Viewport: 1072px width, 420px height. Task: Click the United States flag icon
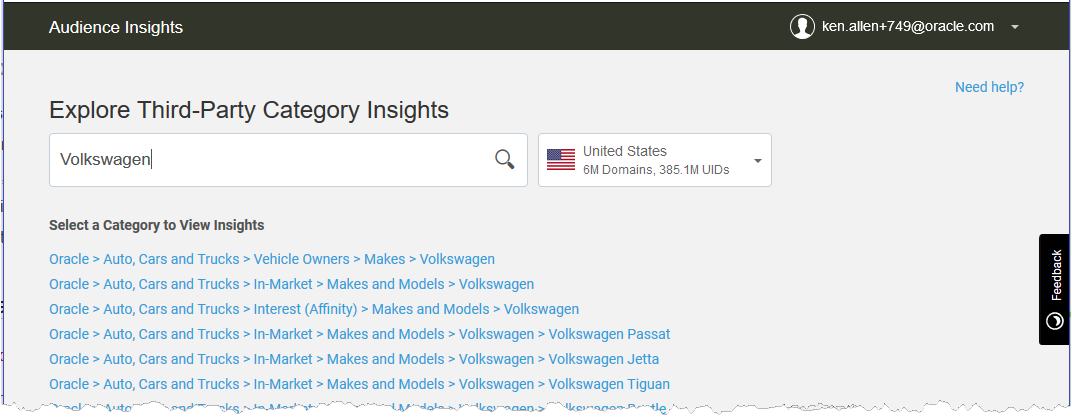coord(561,159)
